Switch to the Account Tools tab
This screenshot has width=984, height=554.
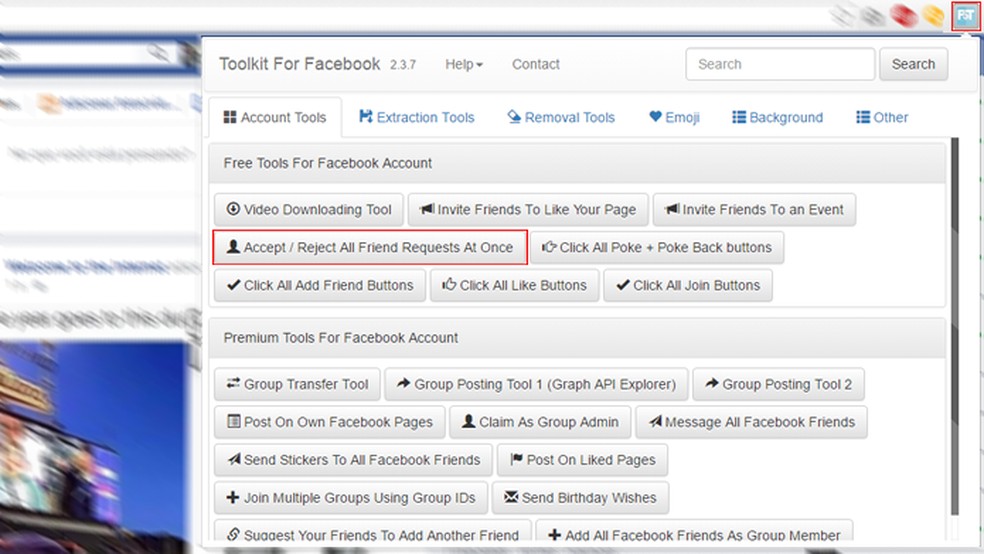click(x=275, y=117)
